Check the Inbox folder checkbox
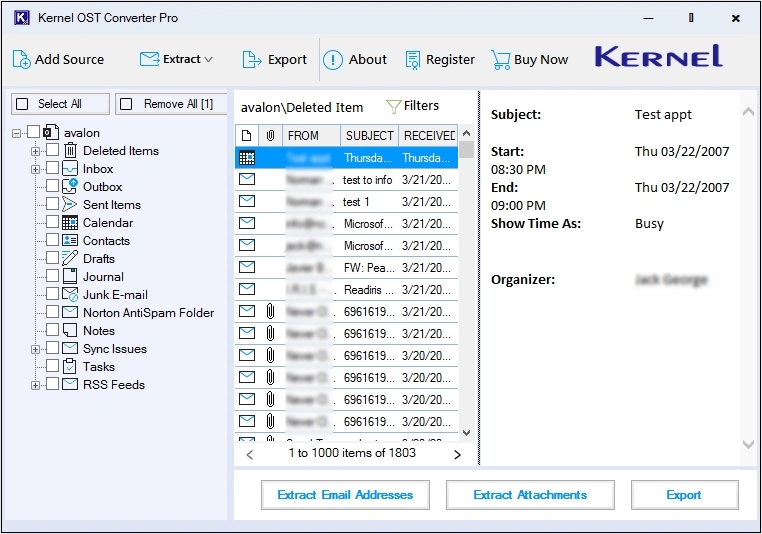This screenshot has width=762, height=534. 52,169
